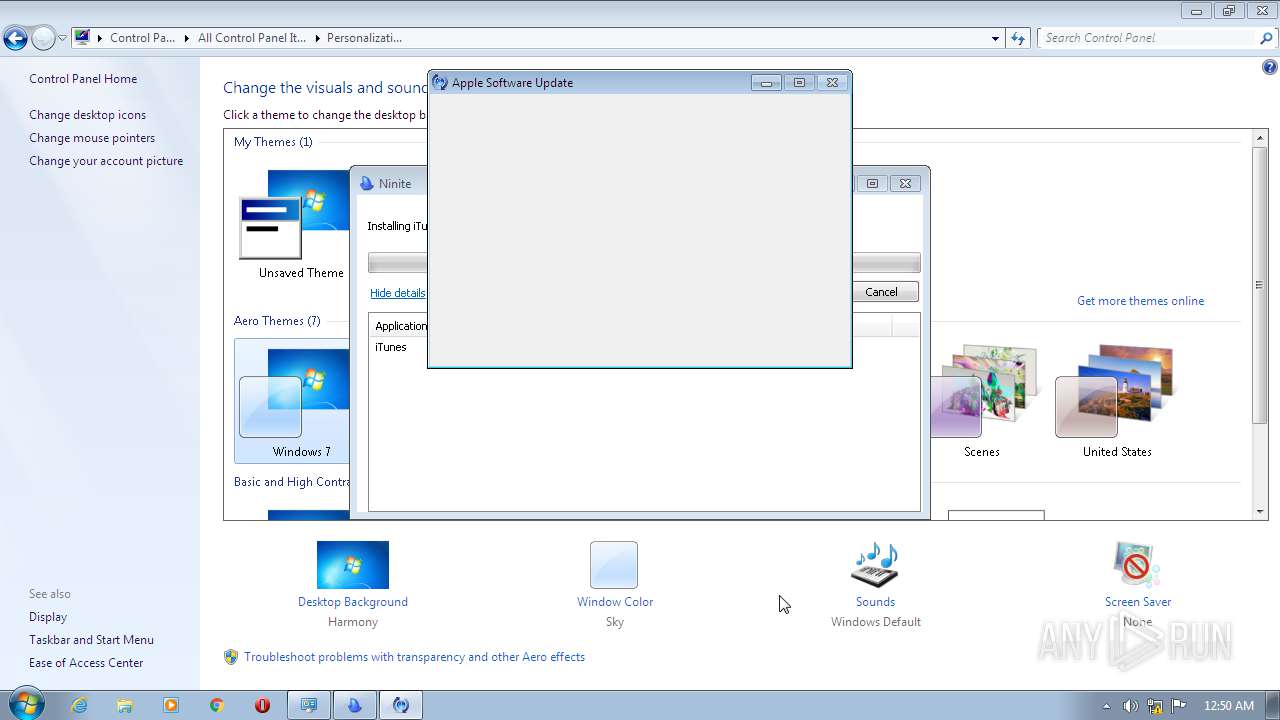
Task: Click the All Control Panel Items breadcrumb
Action: (251, 38)
